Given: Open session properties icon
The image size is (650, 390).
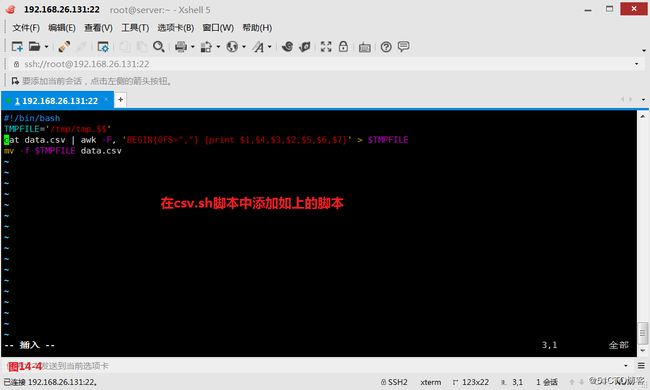Looking at the screenshot, I should (102, 46).
